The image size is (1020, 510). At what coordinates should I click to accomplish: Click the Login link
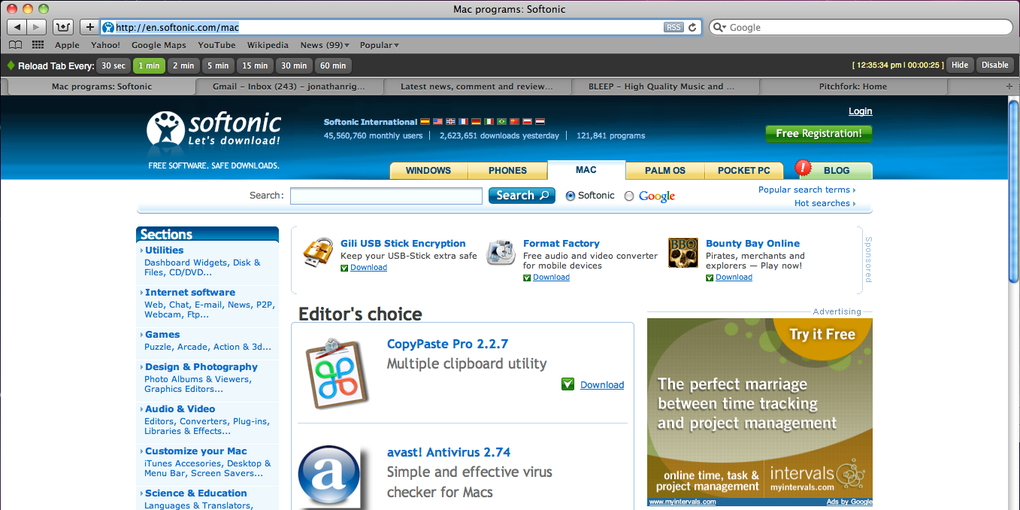[x=860, y=111]
